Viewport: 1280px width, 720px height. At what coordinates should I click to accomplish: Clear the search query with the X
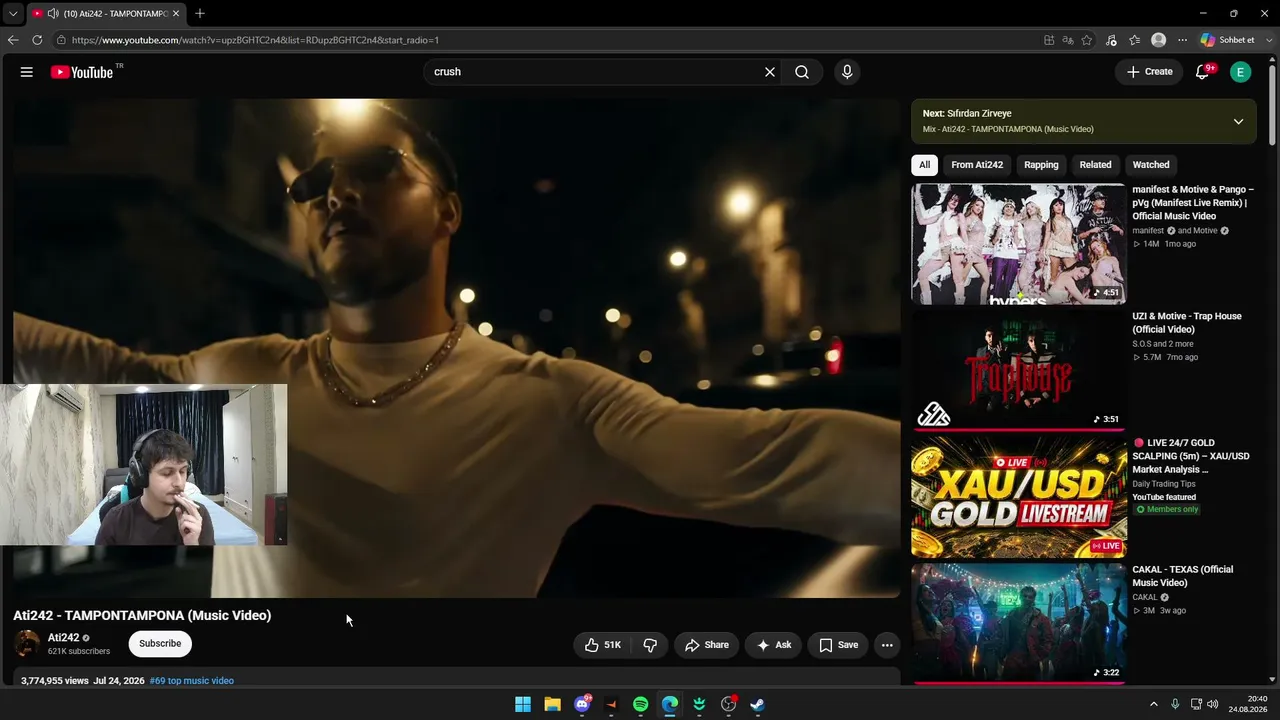770,72
